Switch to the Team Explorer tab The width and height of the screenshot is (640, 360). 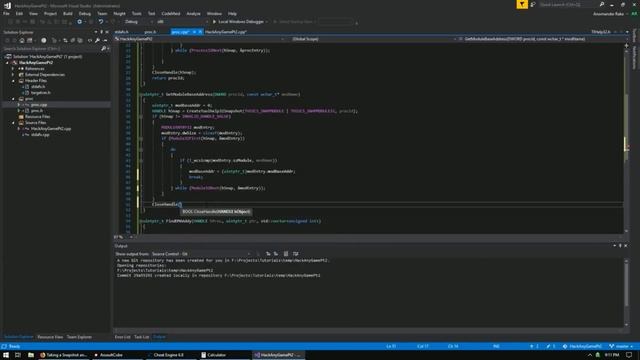(79, 337)
